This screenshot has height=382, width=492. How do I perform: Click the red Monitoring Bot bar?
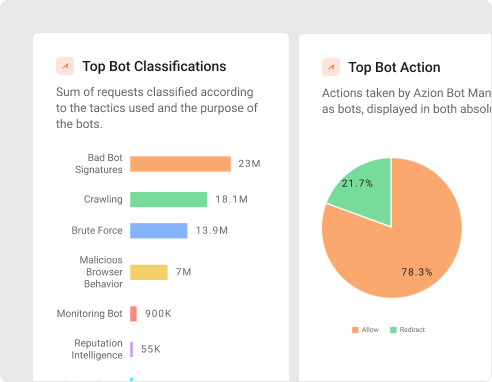point(133,314)
